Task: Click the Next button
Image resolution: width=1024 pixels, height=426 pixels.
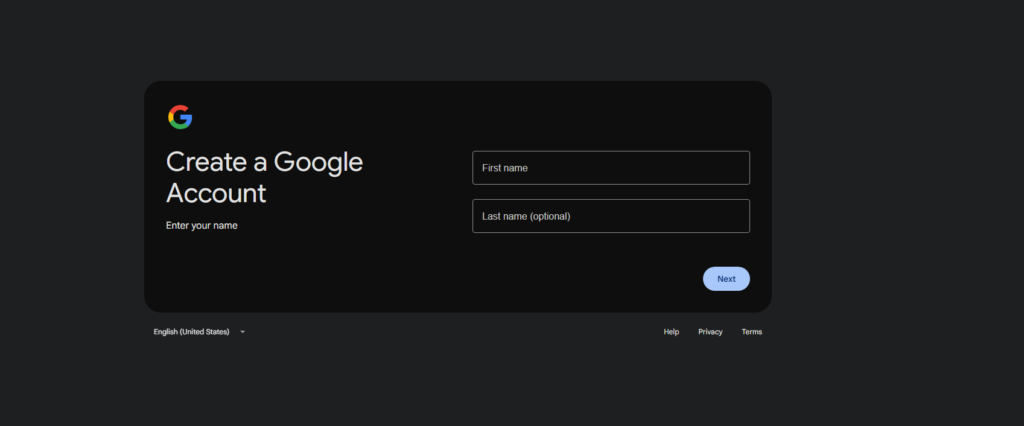Action: point(726,279)
